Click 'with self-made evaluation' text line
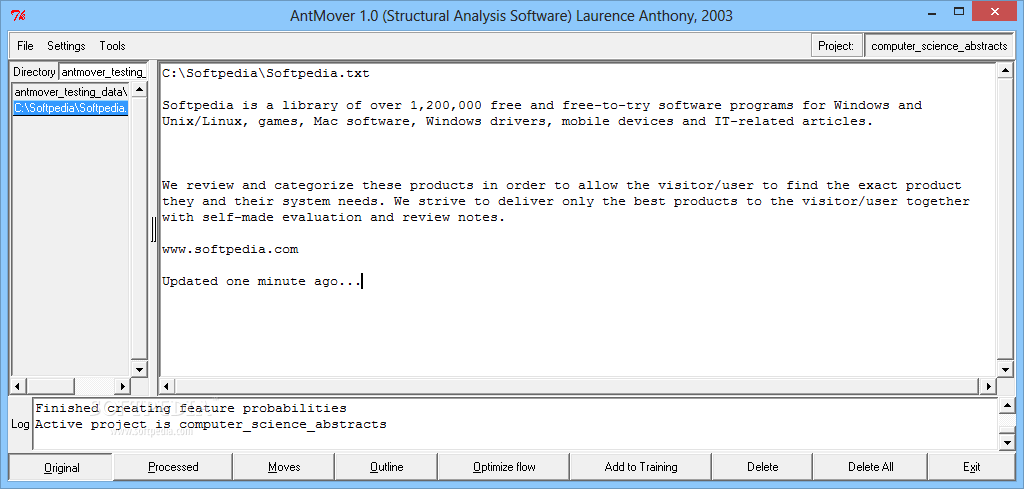This screenshot has height=489, width=1024. [334, 217]
